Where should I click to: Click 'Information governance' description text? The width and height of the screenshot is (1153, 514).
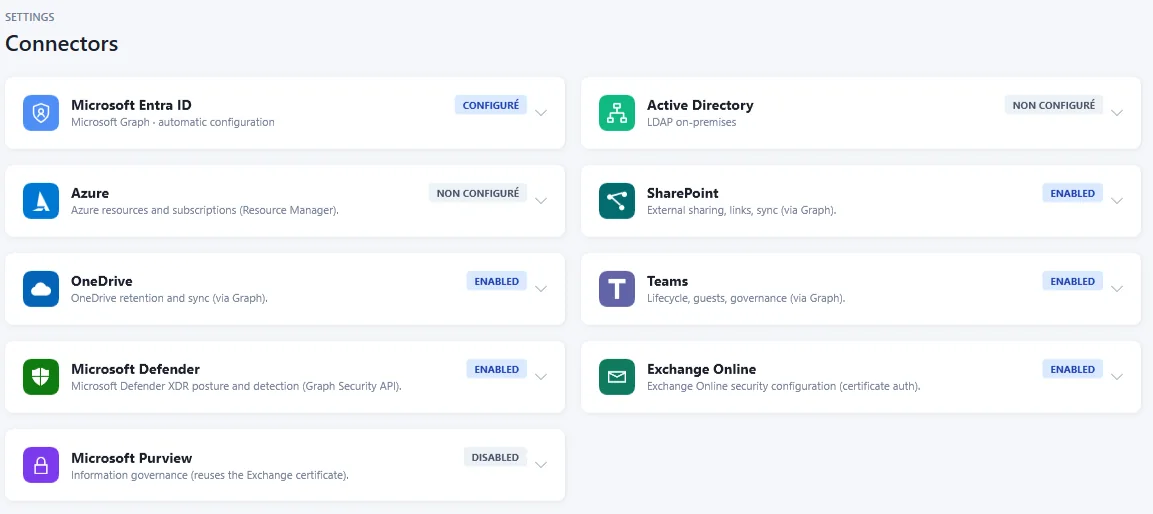coord(210,475)
